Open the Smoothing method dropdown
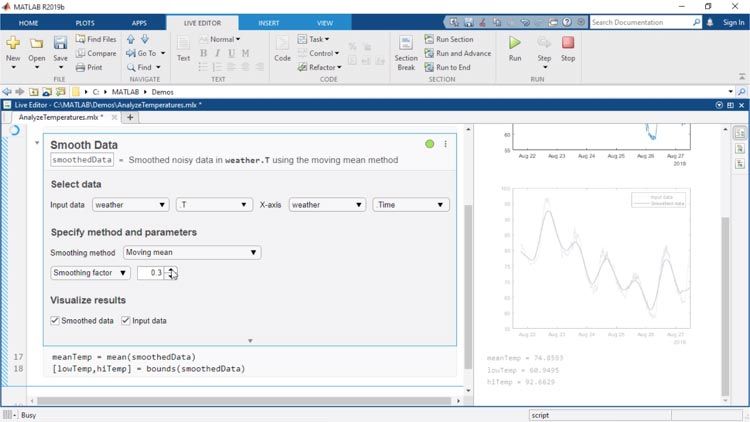750x422 pixels. pyautogui.click(x=192, y=253)
